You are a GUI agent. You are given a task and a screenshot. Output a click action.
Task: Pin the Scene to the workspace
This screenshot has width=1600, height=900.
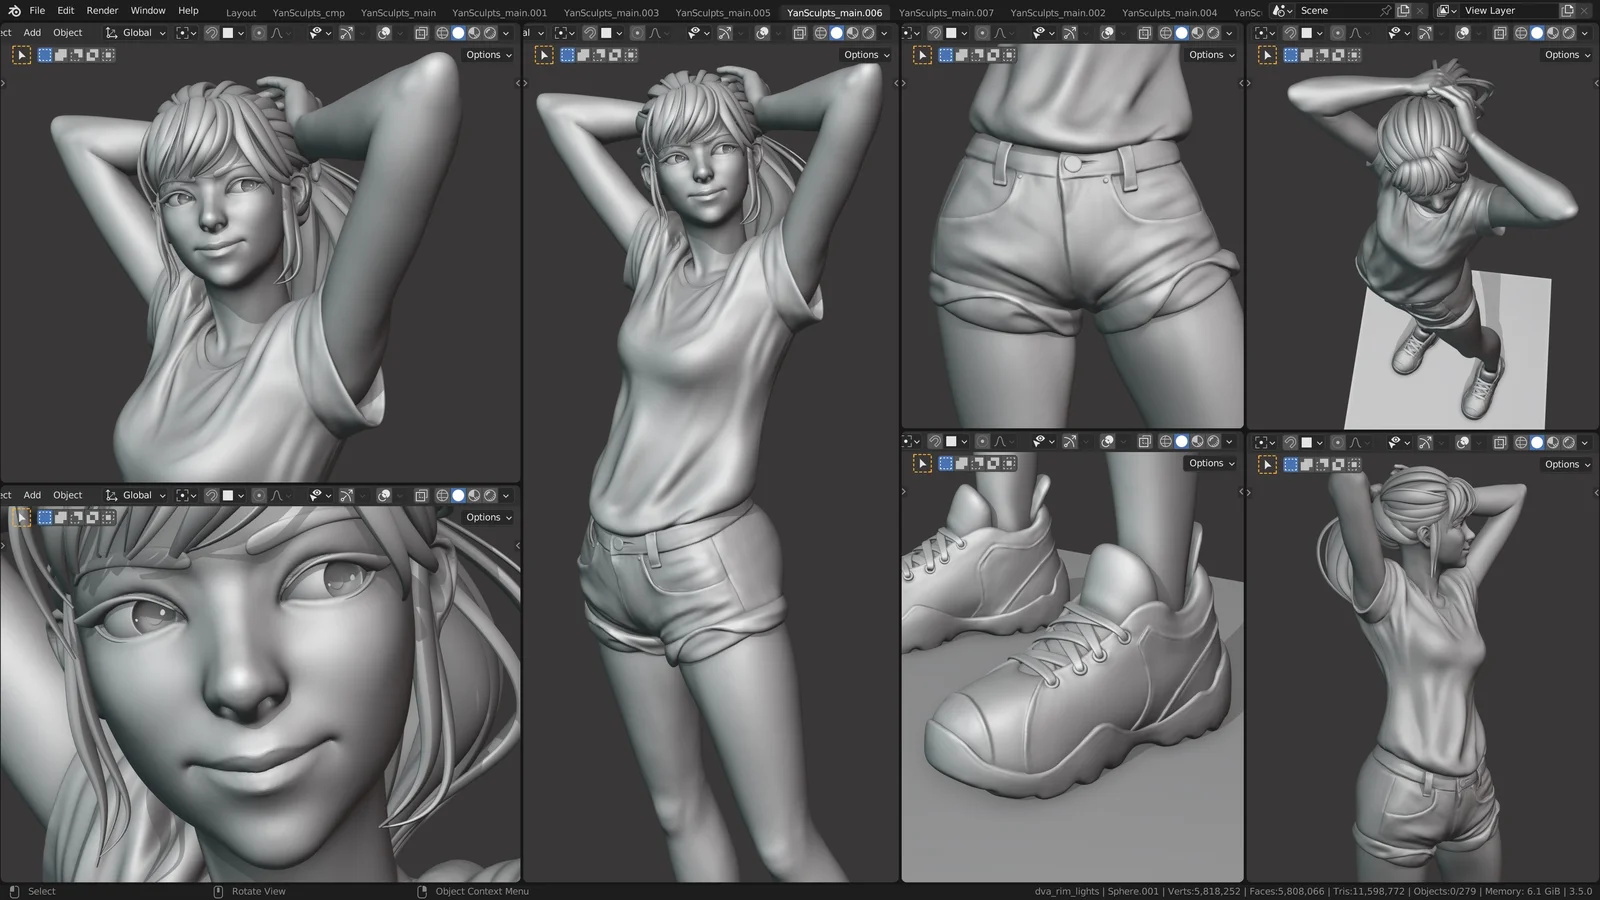click(x=1385, y=11)
